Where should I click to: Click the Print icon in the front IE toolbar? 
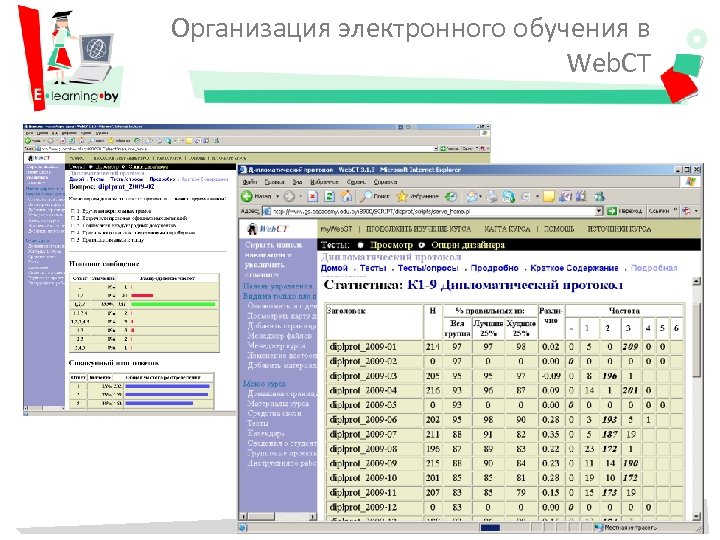[492, 197]
